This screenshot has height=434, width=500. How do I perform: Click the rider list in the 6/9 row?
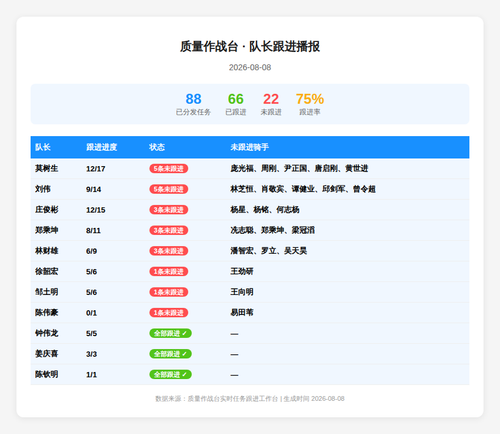point(269,251)
